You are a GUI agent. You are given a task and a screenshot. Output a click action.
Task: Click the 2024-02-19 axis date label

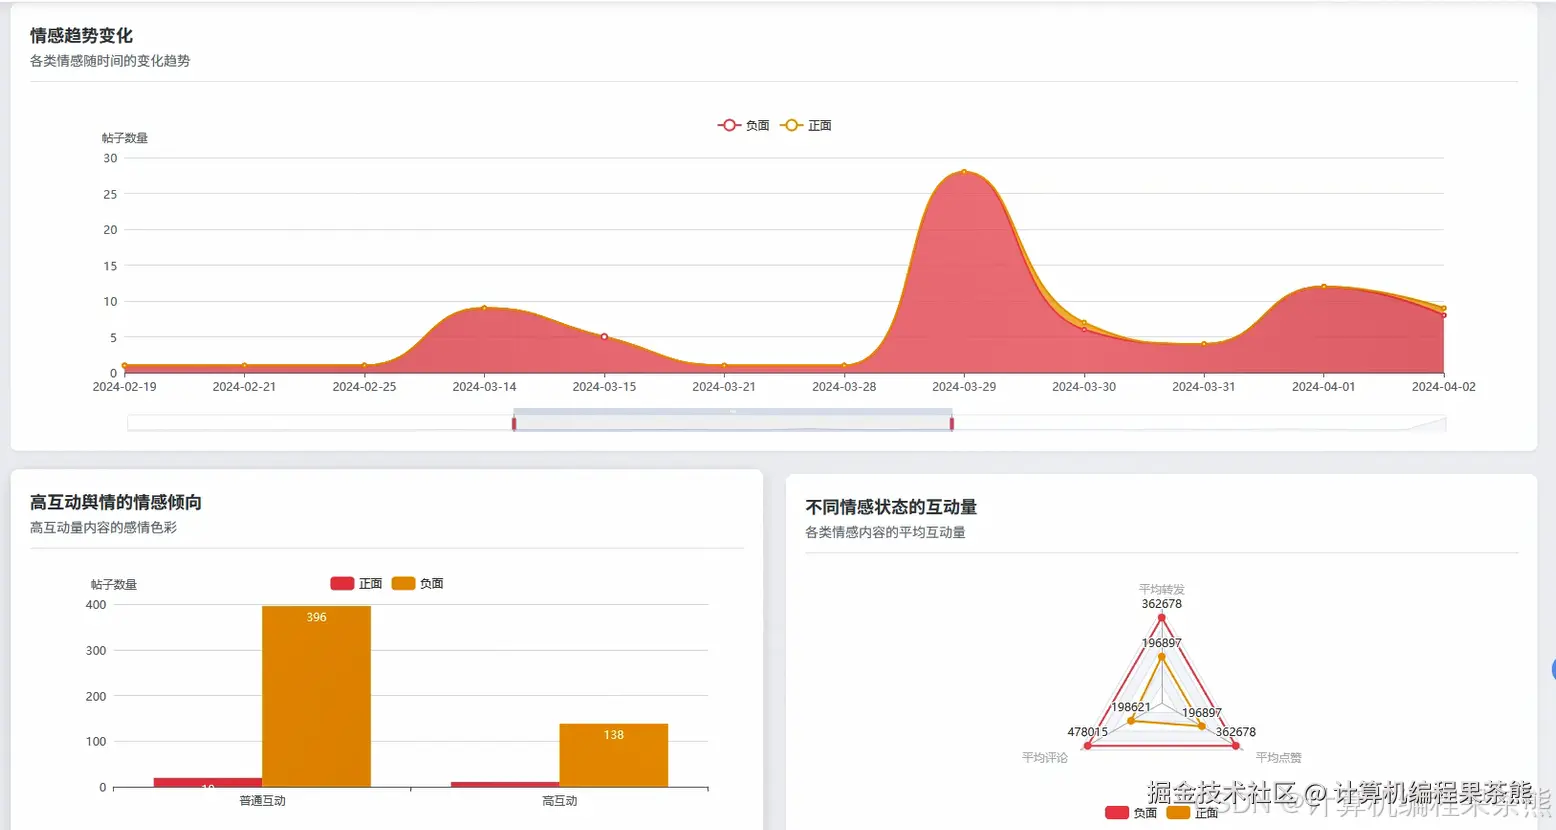[x=124, y=386]
